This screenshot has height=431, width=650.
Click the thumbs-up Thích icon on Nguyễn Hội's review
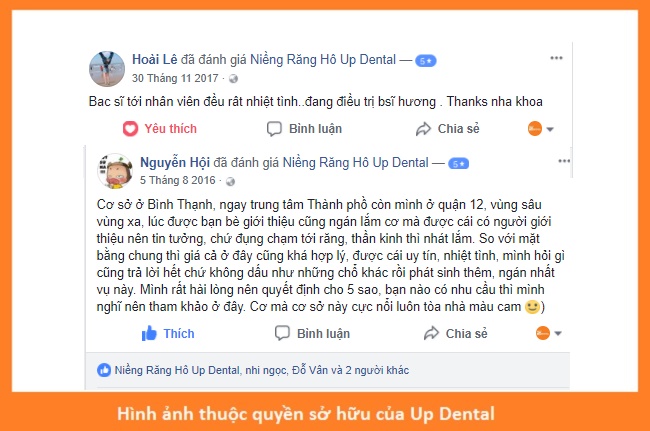tap(149, 333)
